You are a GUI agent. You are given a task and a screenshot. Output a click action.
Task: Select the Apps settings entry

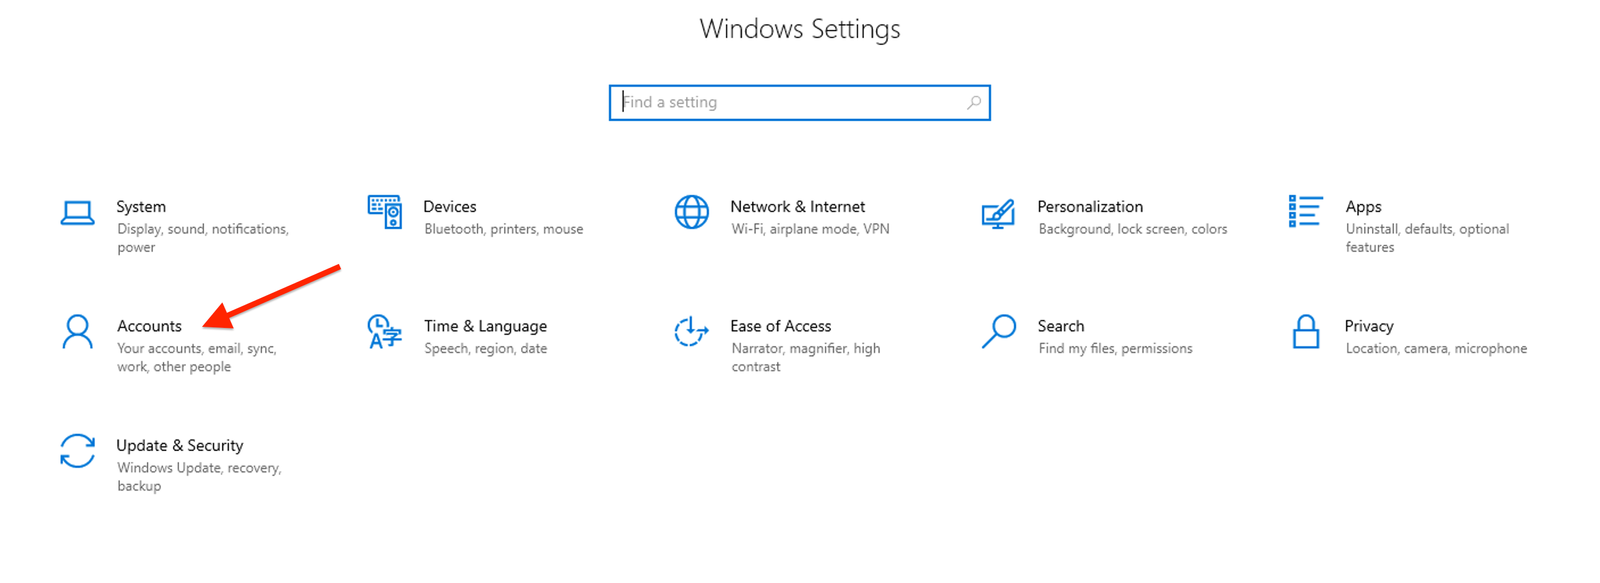(x=1363, y=206)
